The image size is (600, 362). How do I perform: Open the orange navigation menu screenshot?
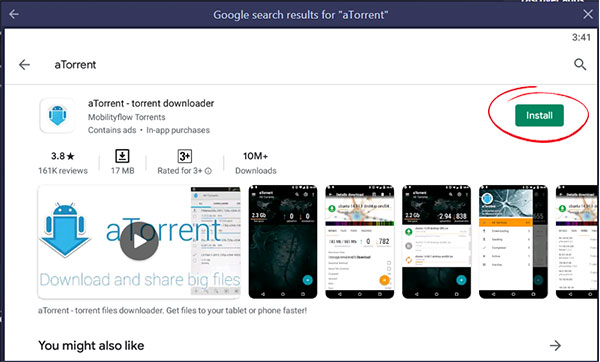pyautogui.click(x=514, y=242)
